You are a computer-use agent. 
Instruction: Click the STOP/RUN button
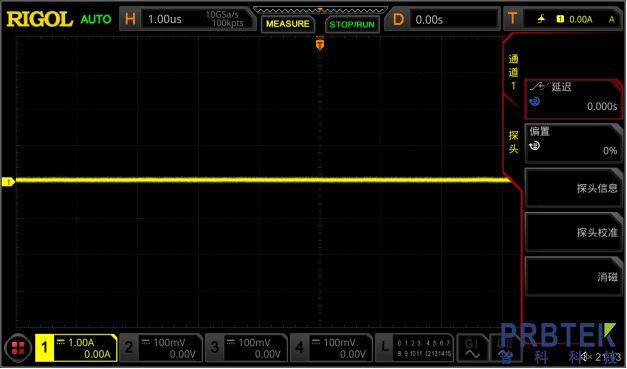(352, 24)
